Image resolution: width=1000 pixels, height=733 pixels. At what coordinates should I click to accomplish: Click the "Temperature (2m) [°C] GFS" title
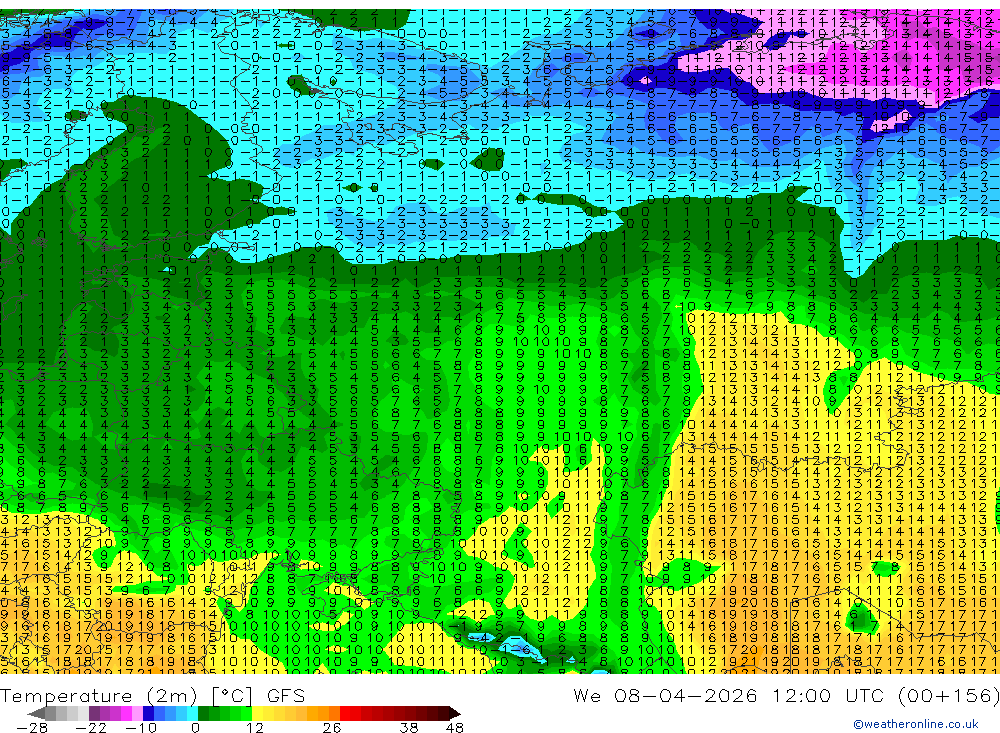(152, 695)
